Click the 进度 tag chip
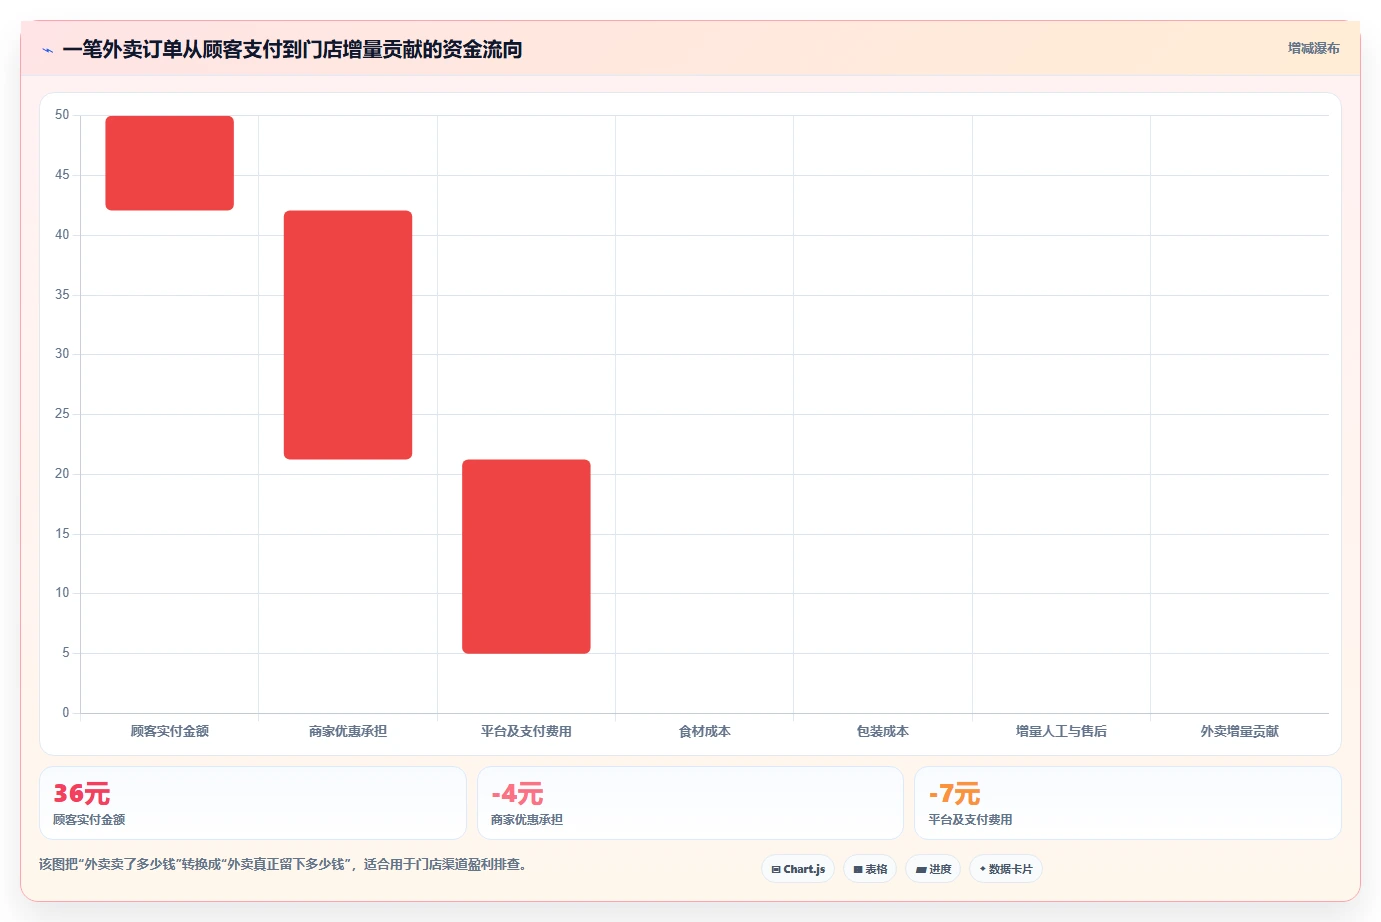This screenshot has width=1381, height=922. coord(933,869)
